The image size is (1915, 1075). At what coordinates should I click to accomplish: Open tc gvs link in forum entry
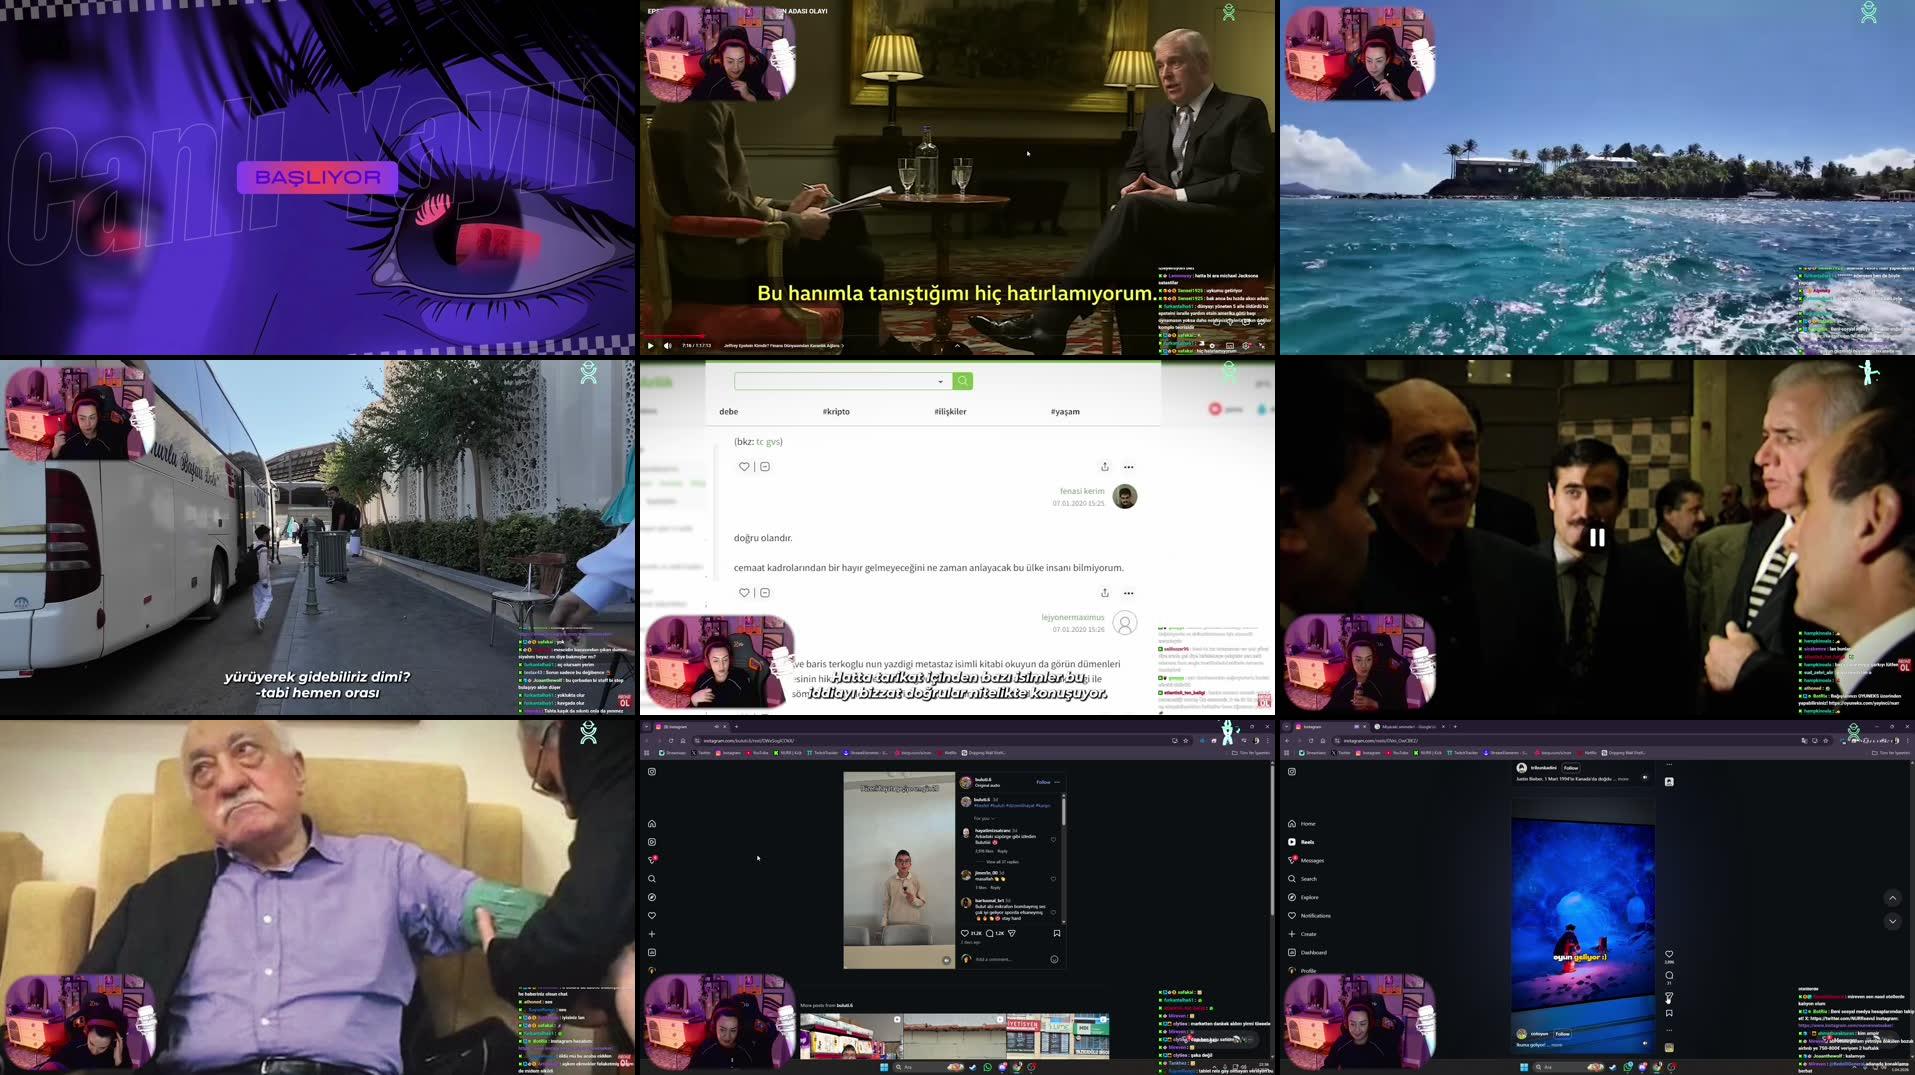(768, 441)
